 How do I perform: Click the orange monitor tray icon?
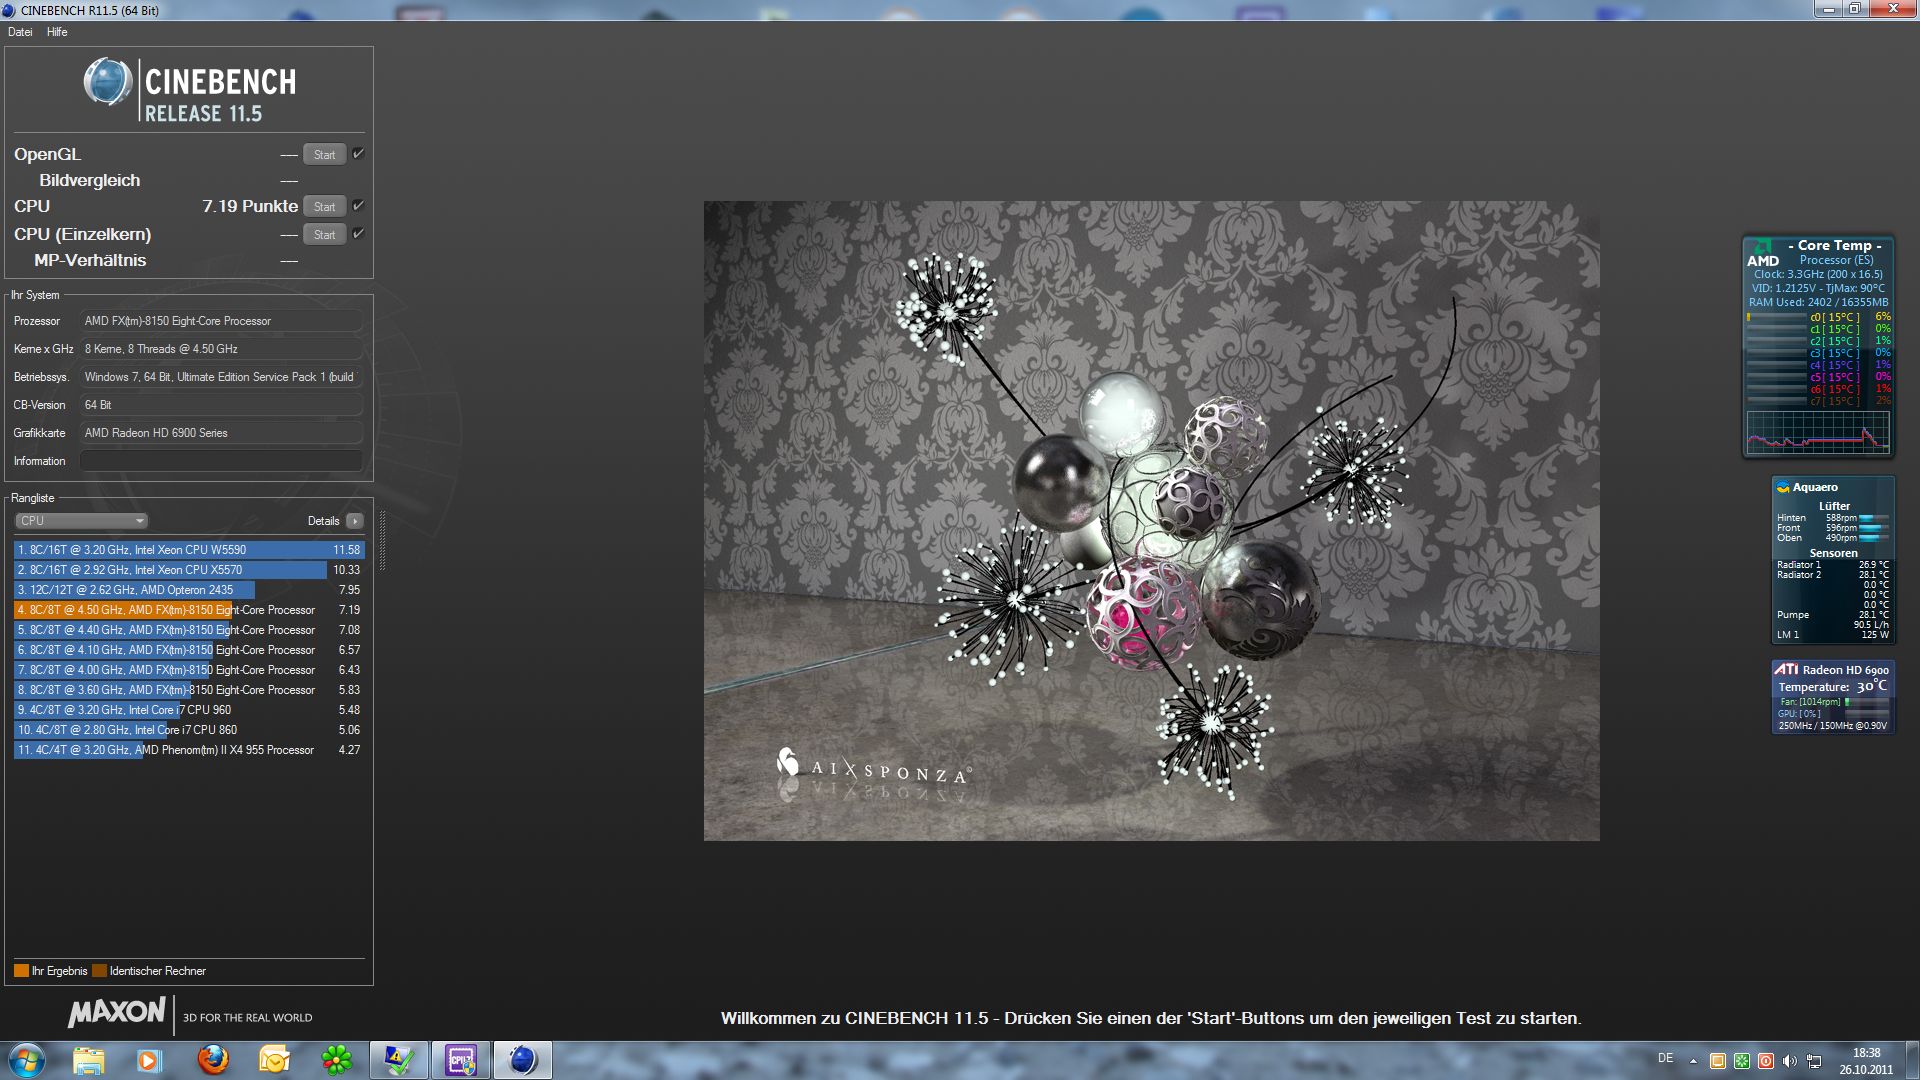tap(1718, 1061)
